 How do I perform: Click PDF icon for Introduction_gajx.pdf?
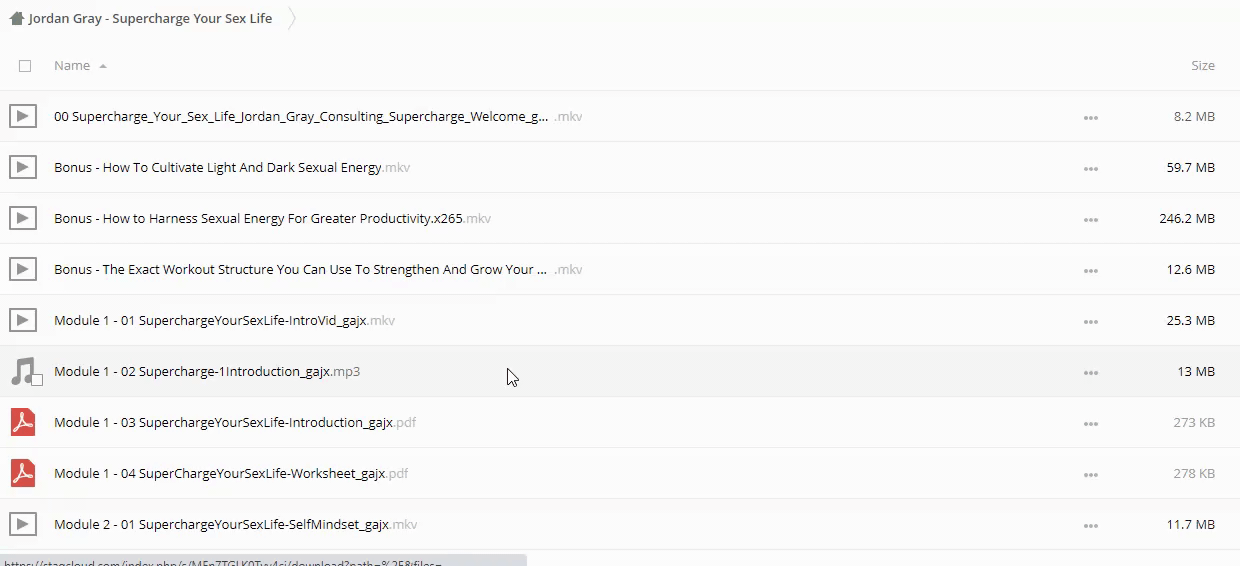pyautogui.click(x=23, y=422)
